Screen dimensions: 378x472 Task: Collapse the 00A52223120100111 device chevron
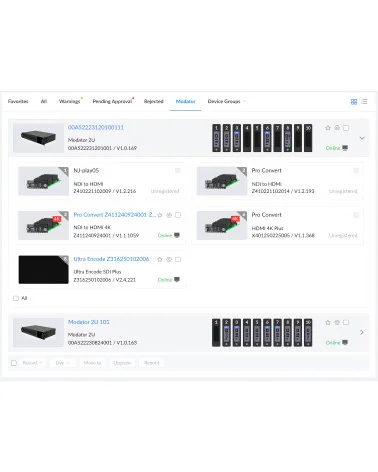362,138
